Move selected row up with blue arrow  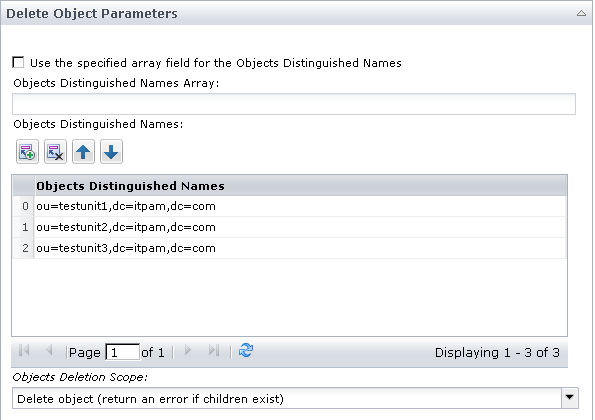[83, 152]
